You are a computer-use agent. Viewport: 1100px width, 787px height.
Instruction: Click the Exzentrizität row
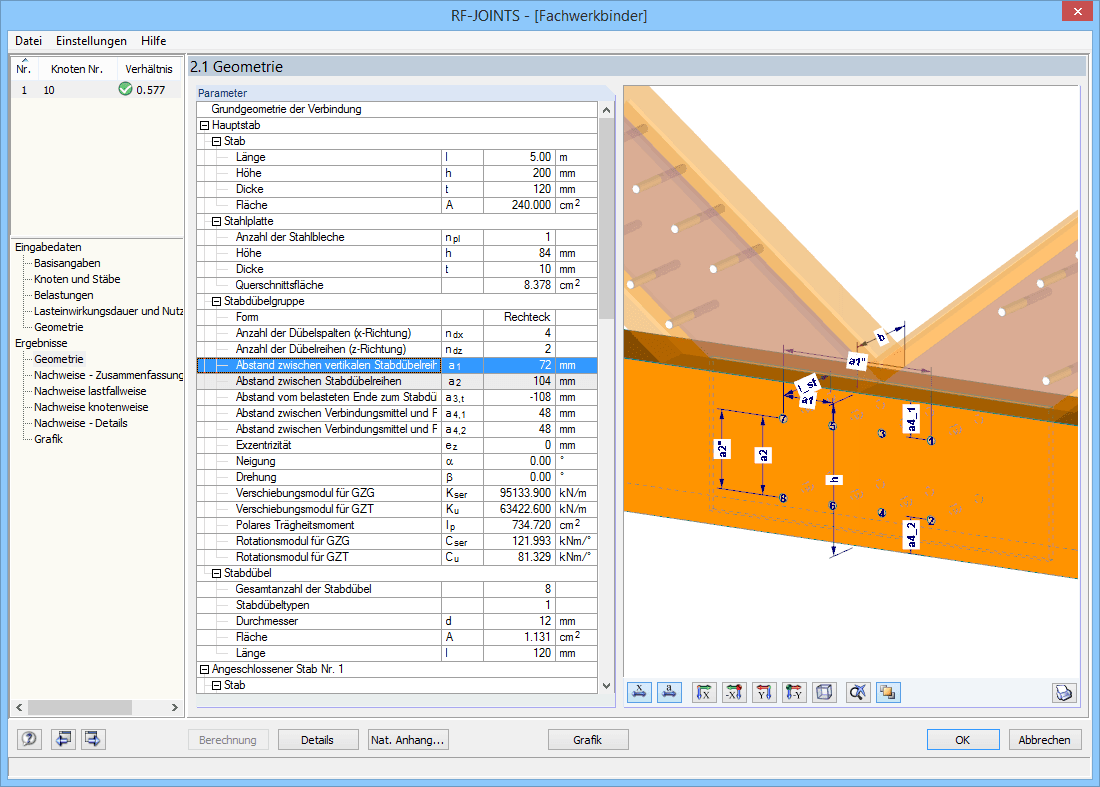click(397, 445)
